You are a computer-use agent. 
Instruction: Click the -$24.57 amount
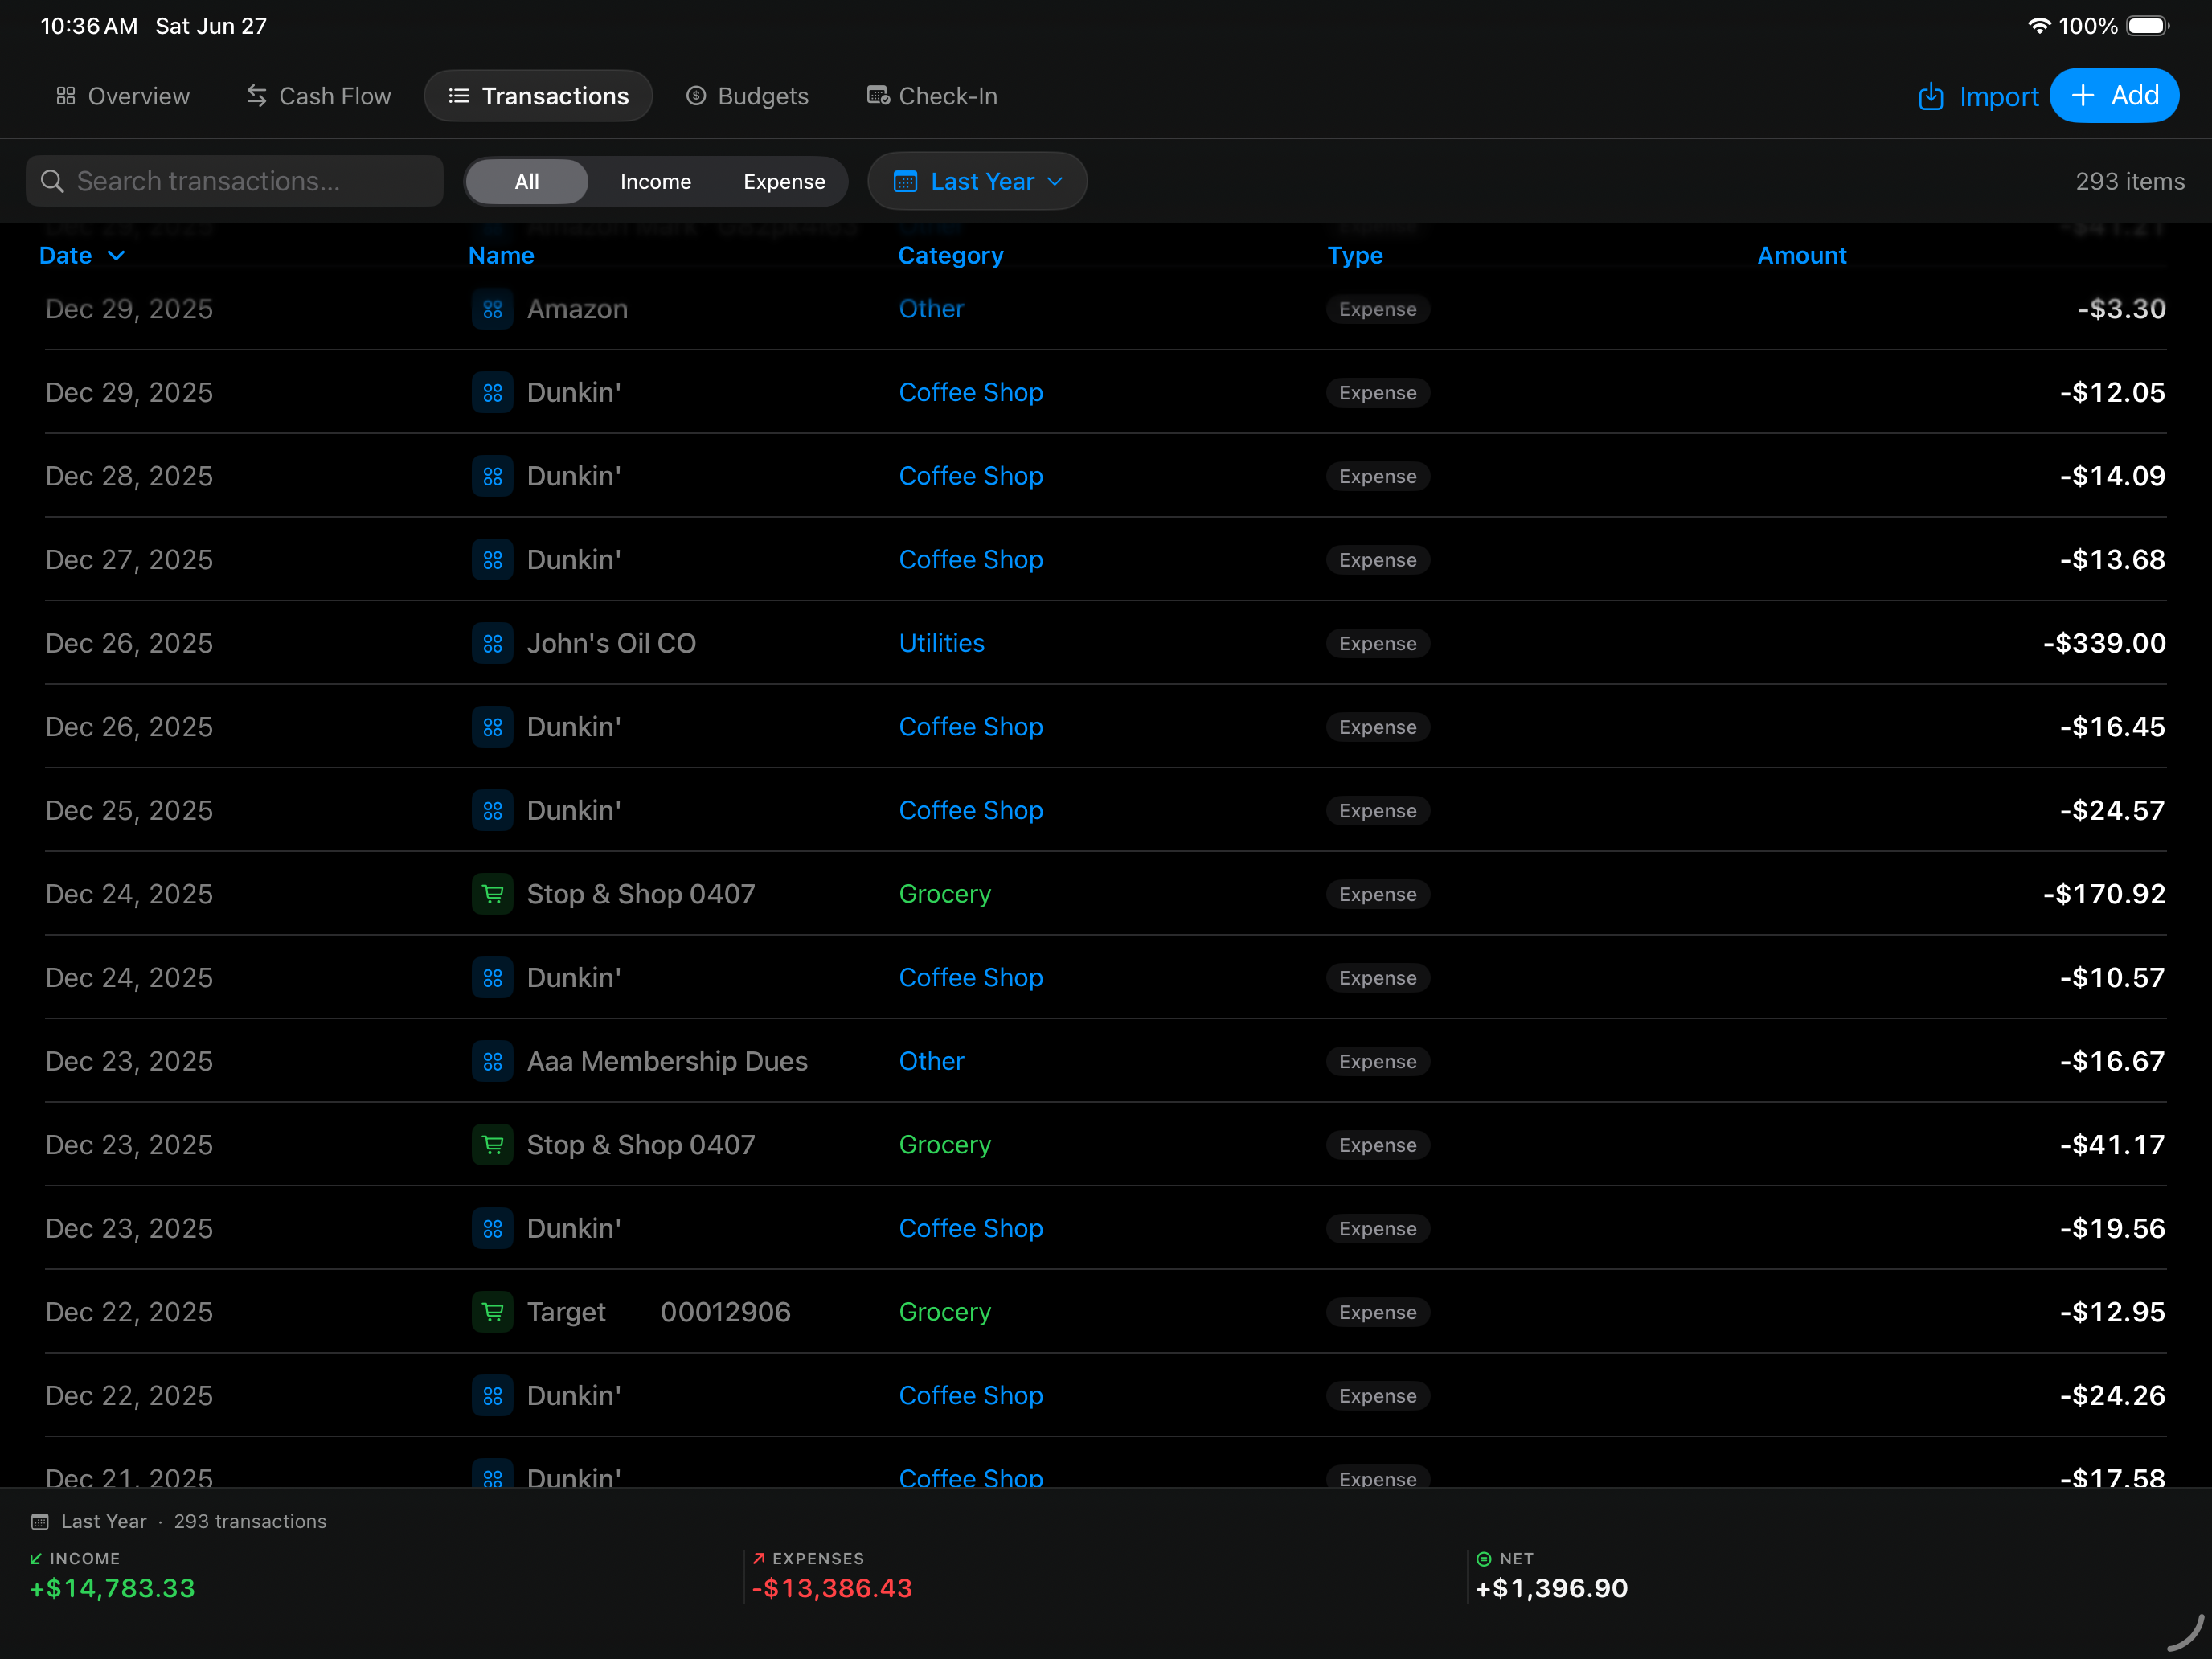click(x=2112, y=810)
